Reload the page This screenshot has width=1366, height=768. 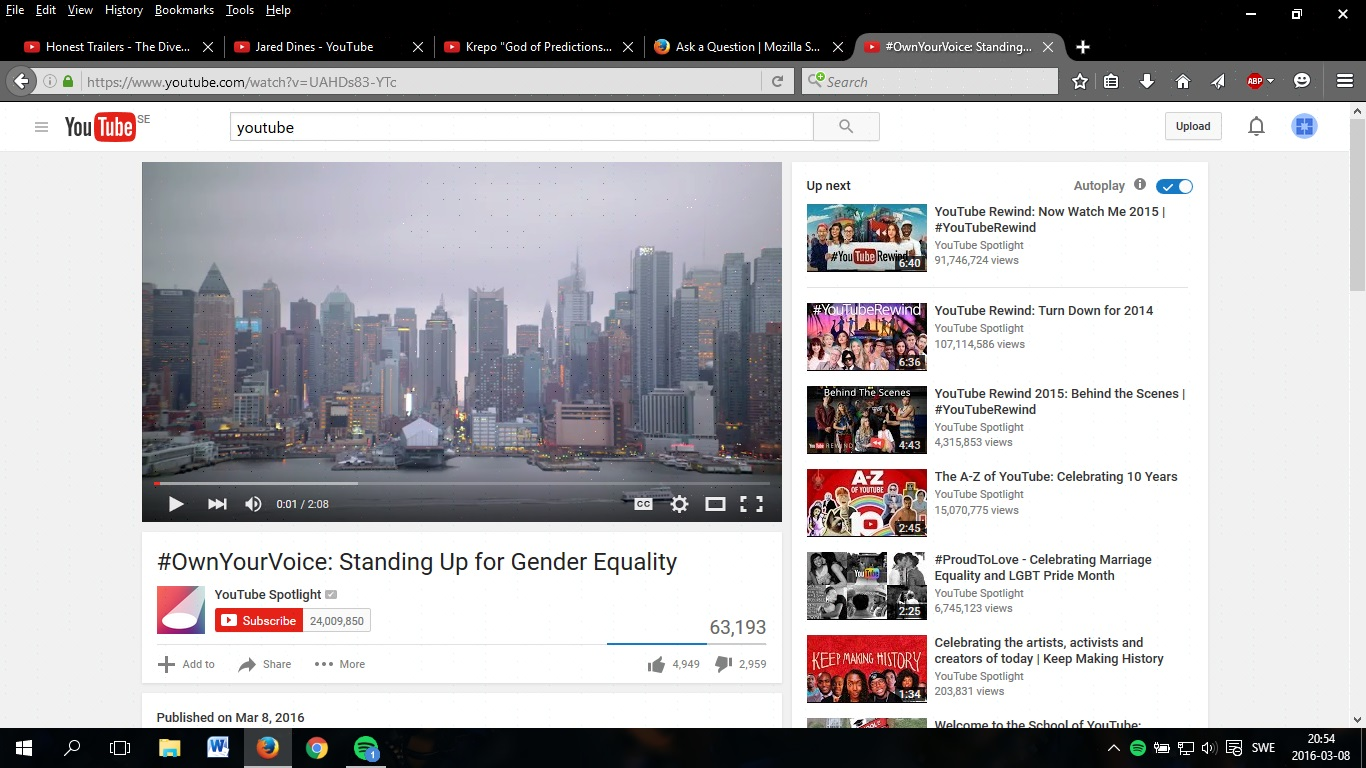click(x=777, y=82)
